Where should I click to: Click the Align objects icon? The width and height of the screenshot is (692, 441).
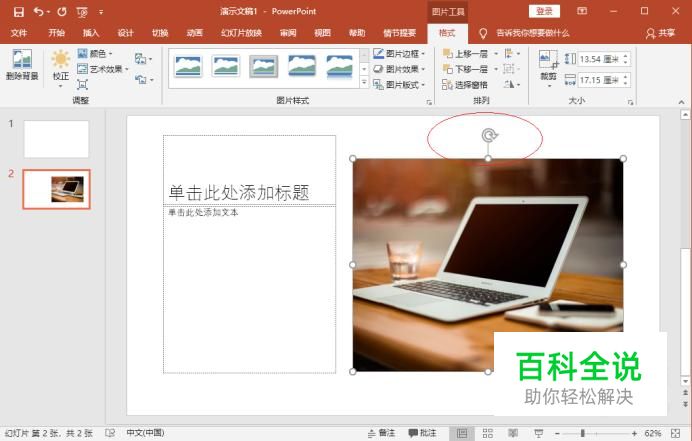511,53
